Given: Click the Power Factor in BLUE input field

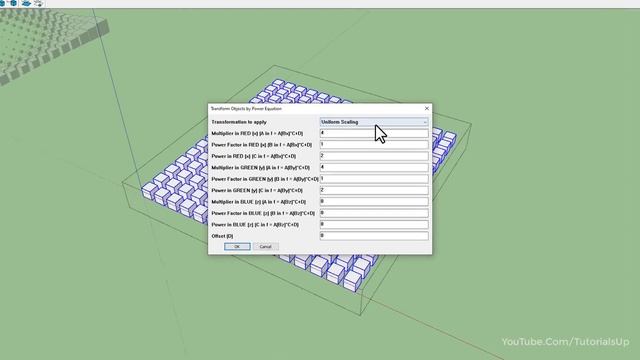Looking at the screenshot, I should [374, 213].
